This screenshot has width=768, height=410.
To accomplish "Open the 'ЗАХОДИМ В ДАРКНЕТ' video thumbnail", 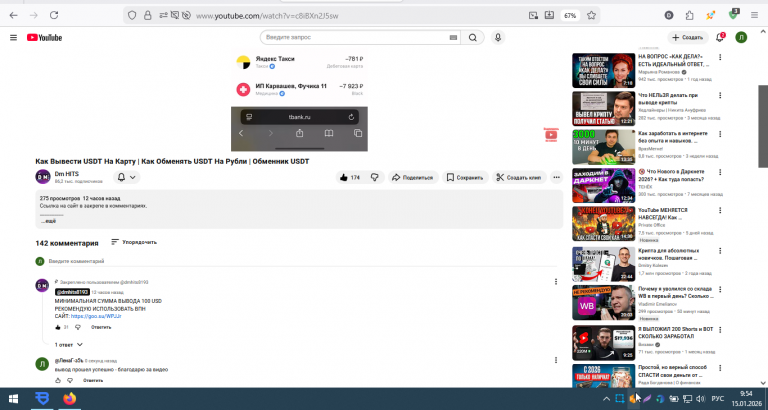I will click(x=603, y=186).
